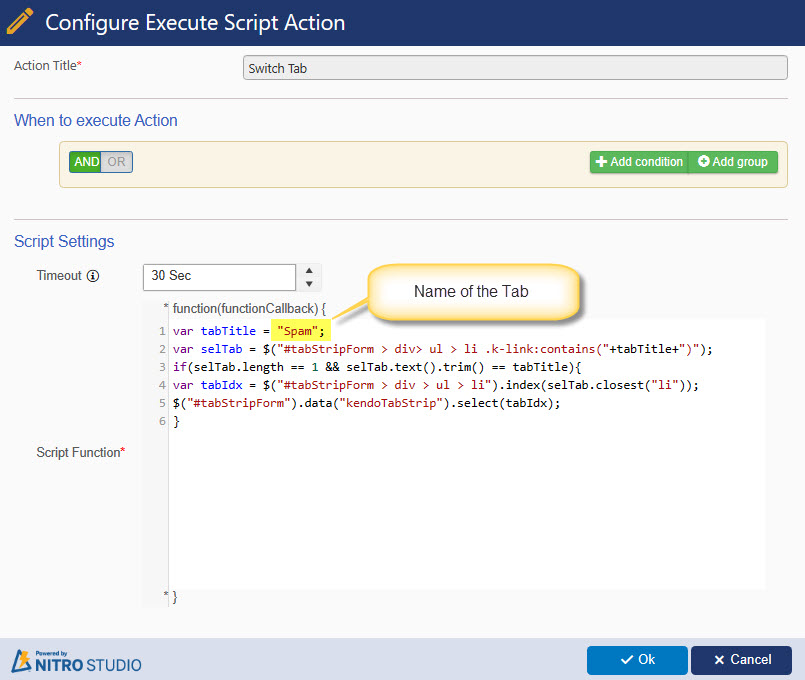Click the Add group button
Screen dimensions: 805x680
coord(733,161)
